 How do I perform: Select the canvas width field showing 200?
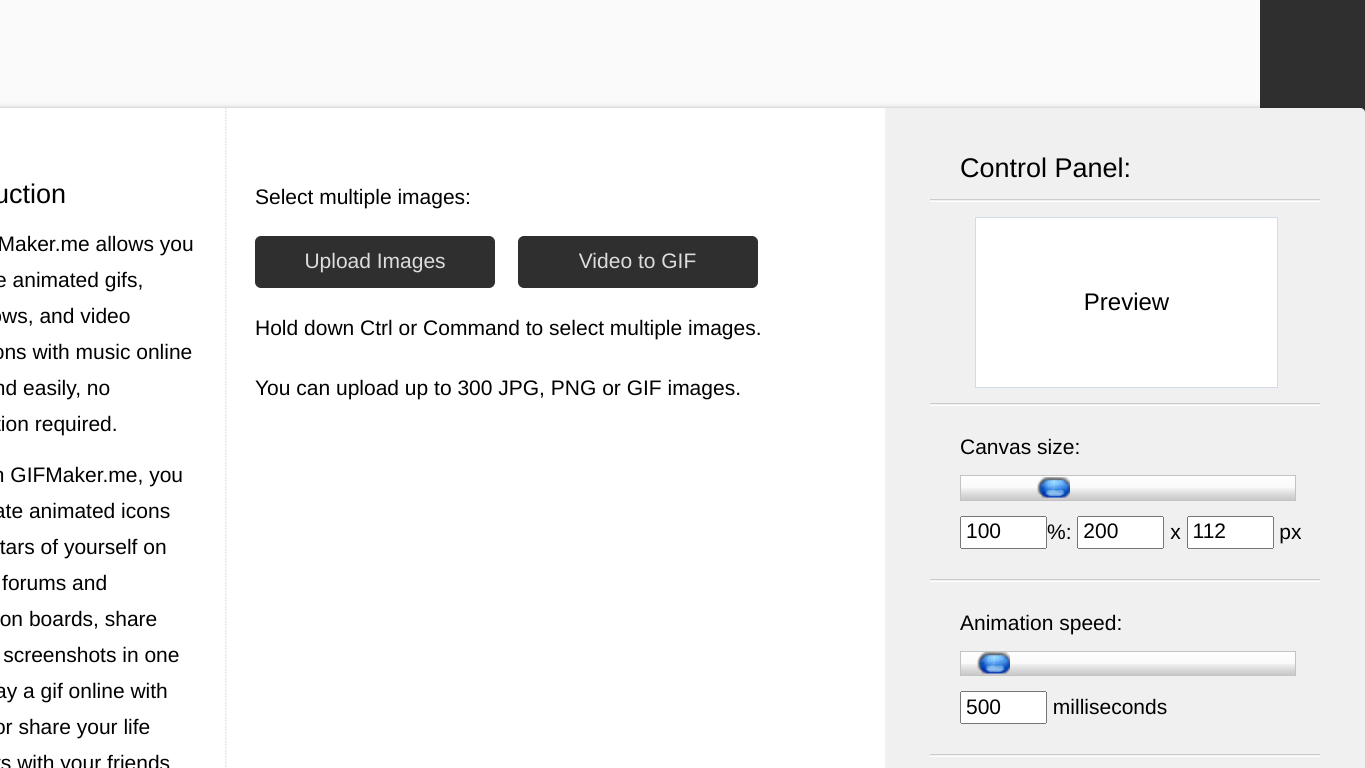[x=1120, y=532]
